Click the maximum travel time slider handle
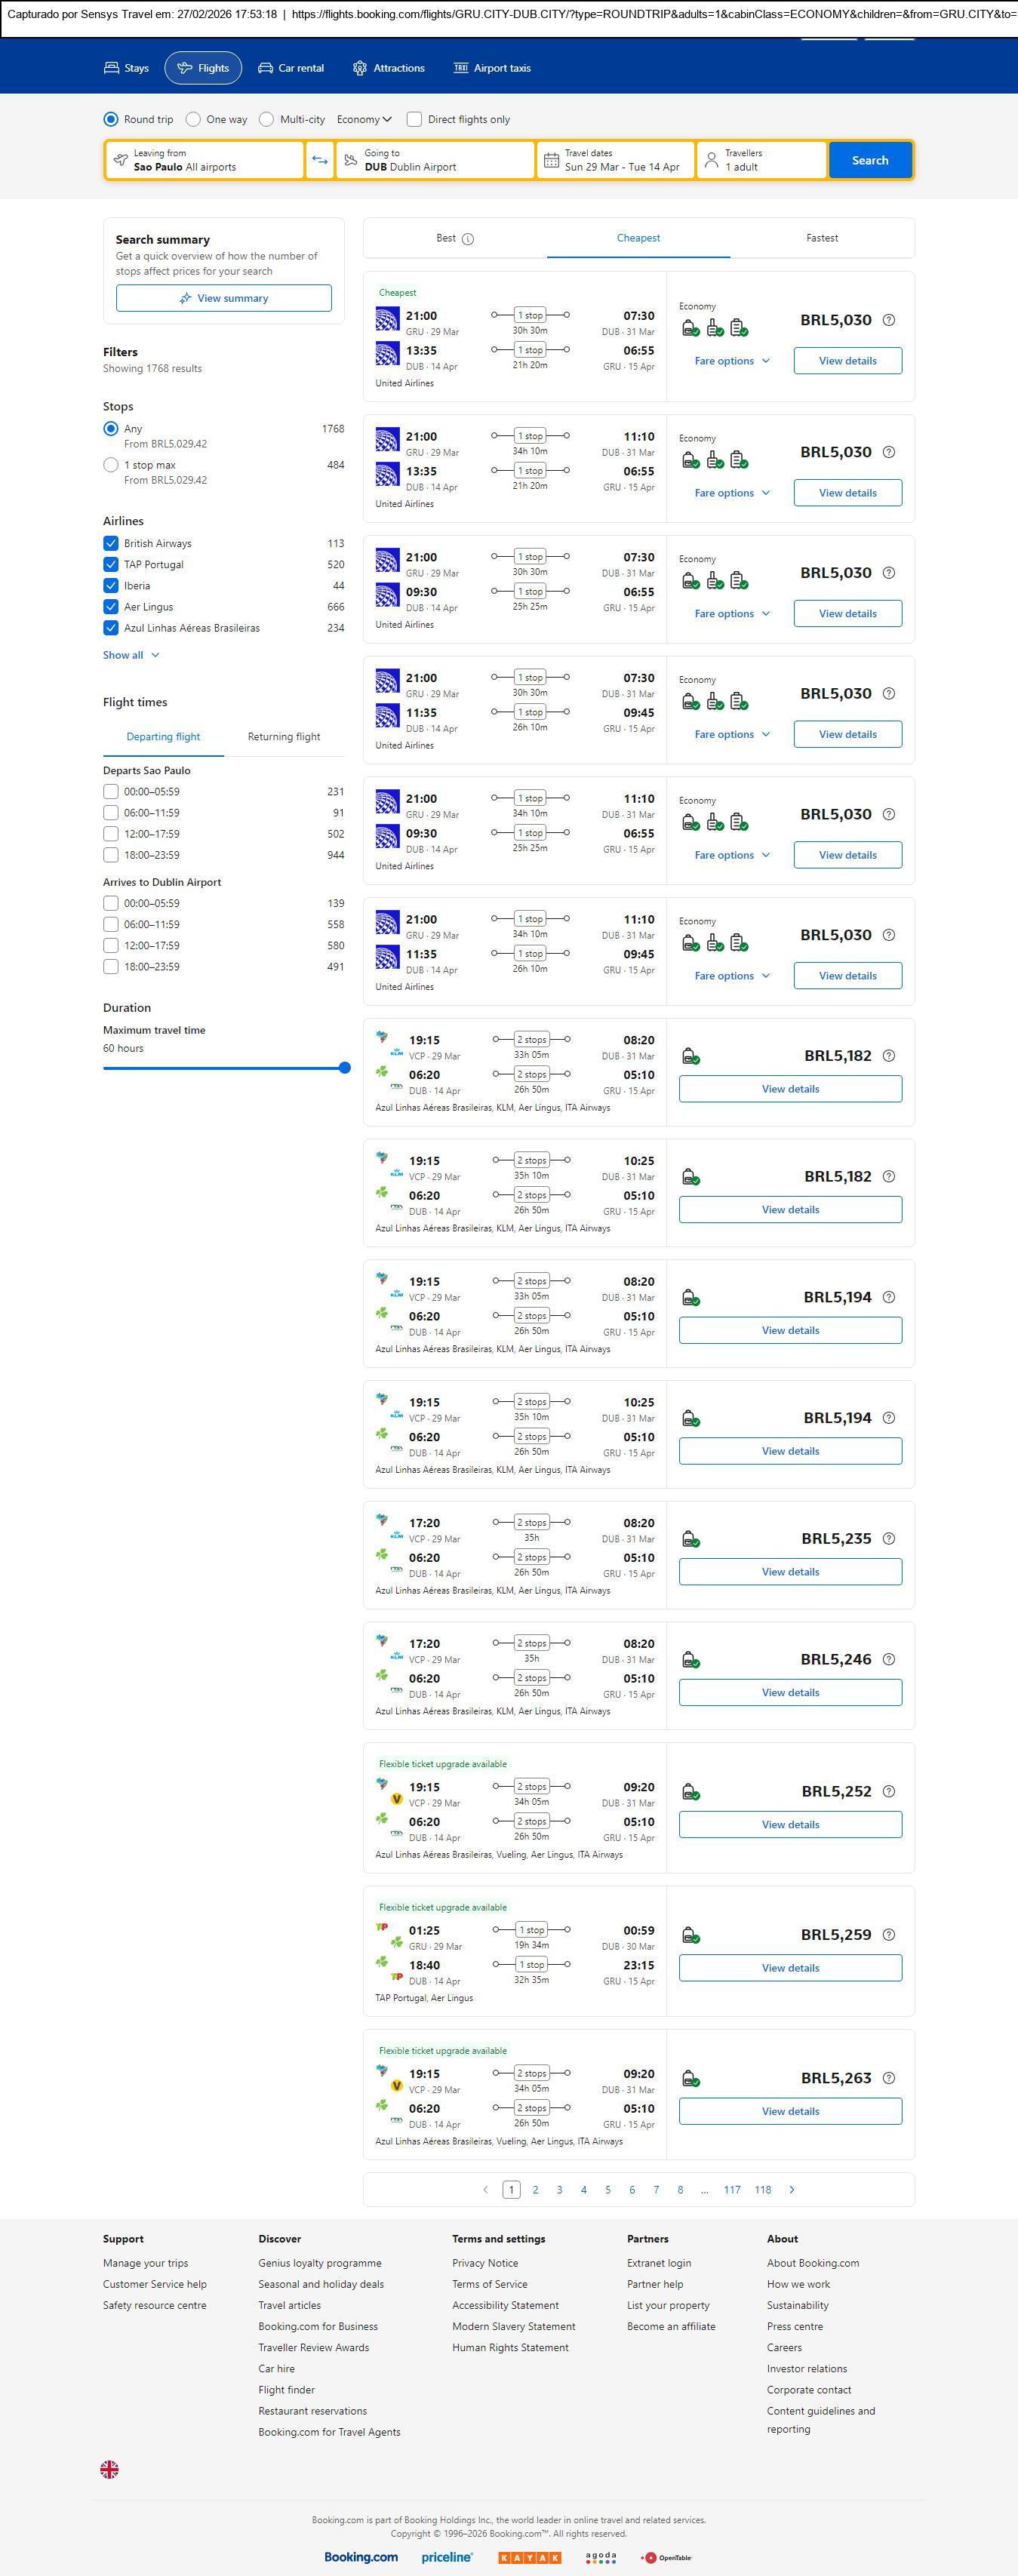The image size is (1018, 2576). coord(345,1068)
